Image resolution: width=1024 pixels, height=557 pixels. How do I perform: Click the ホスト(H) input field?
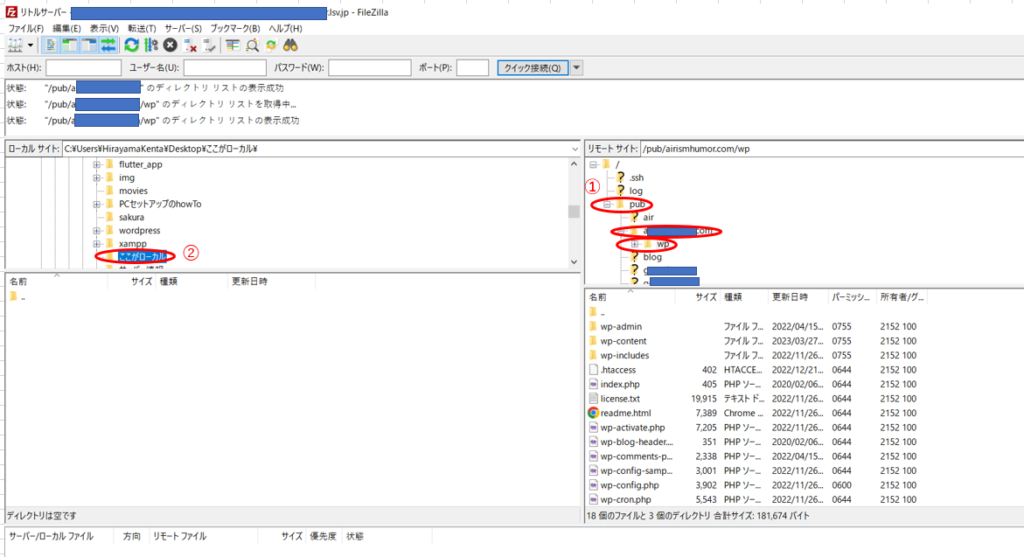click(84, 67)
